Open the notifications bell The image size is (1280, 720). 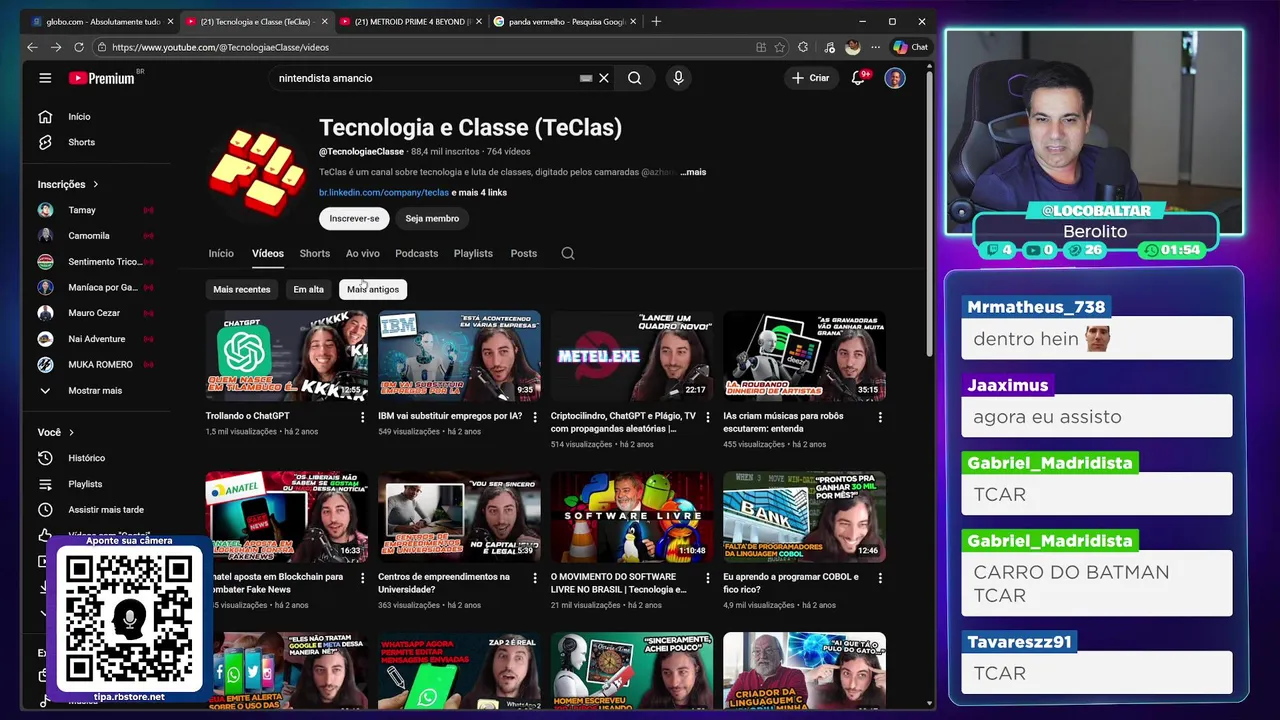pyautogui.click(x=858, y=78)
